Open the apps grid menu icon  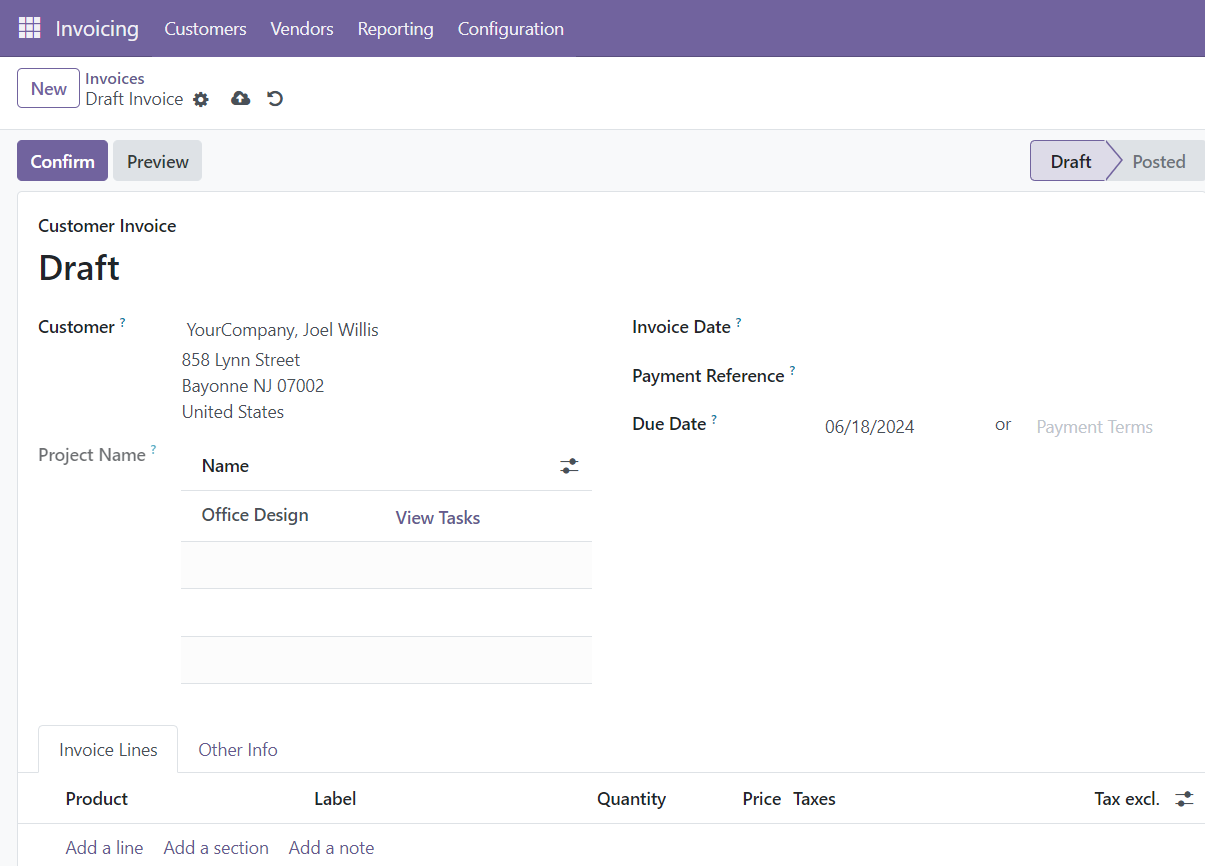[x=30, y=28]
